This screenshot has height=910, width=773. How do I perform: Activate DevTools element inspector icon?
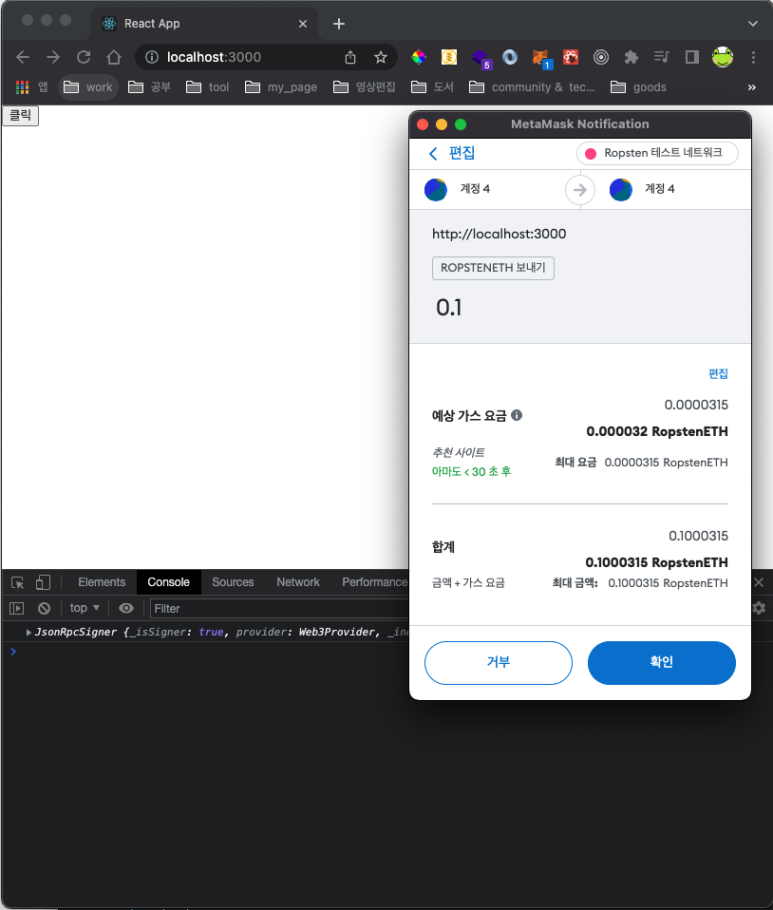click(x=17, y=582)
